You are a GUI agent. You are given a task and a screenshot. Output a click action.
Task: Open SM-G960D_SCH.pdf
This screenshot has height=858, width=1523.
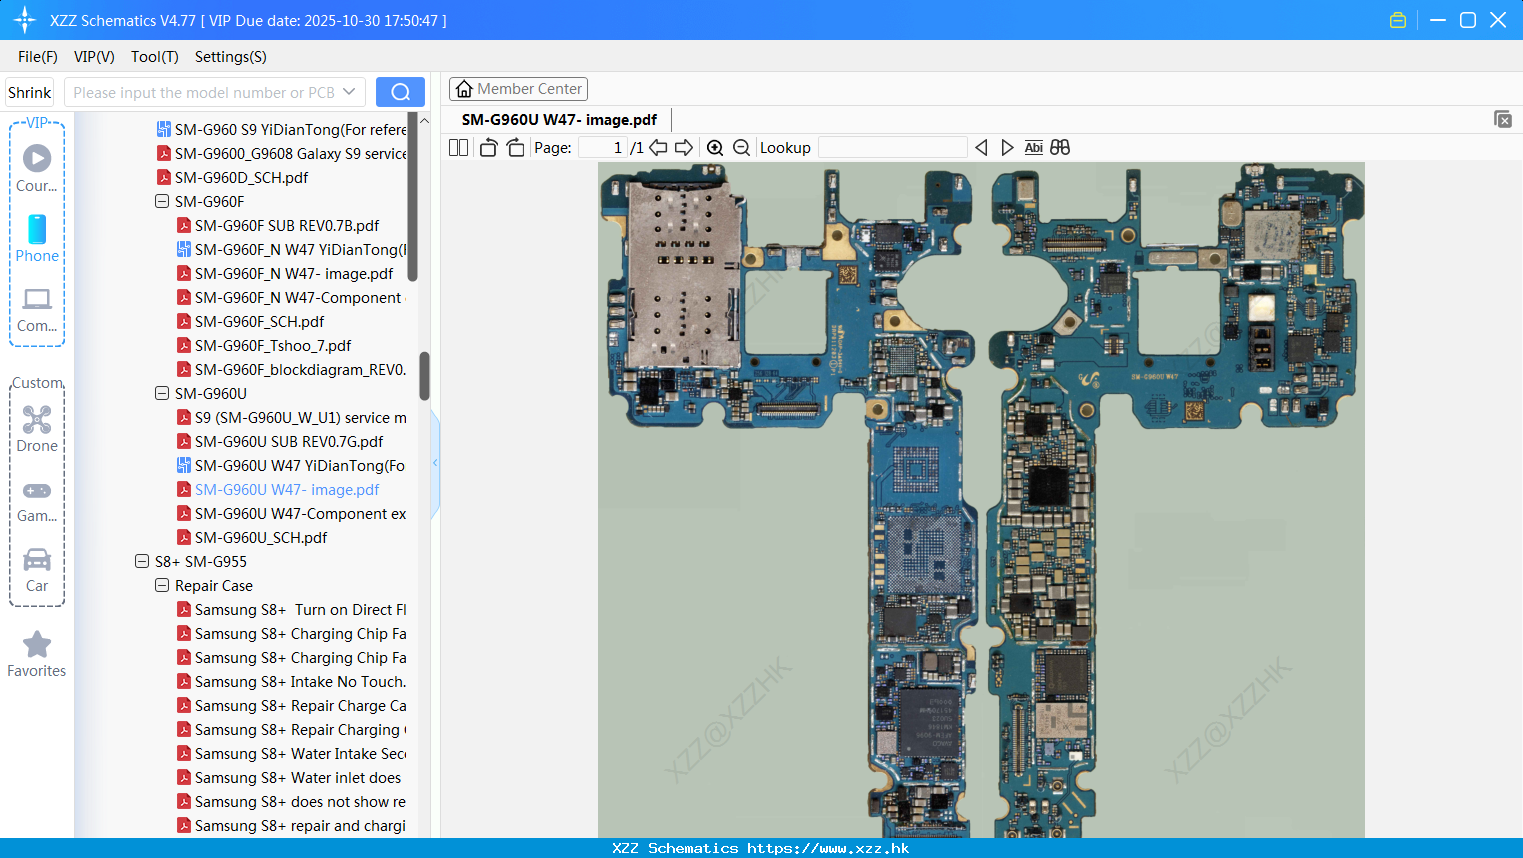coord(241,177)
